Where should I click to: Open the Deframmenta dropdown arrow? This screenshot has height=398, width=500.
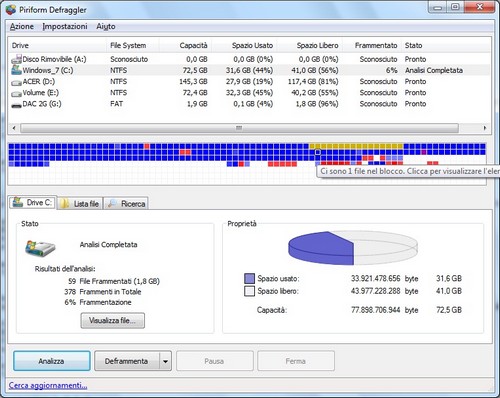(x=165, y=361)
